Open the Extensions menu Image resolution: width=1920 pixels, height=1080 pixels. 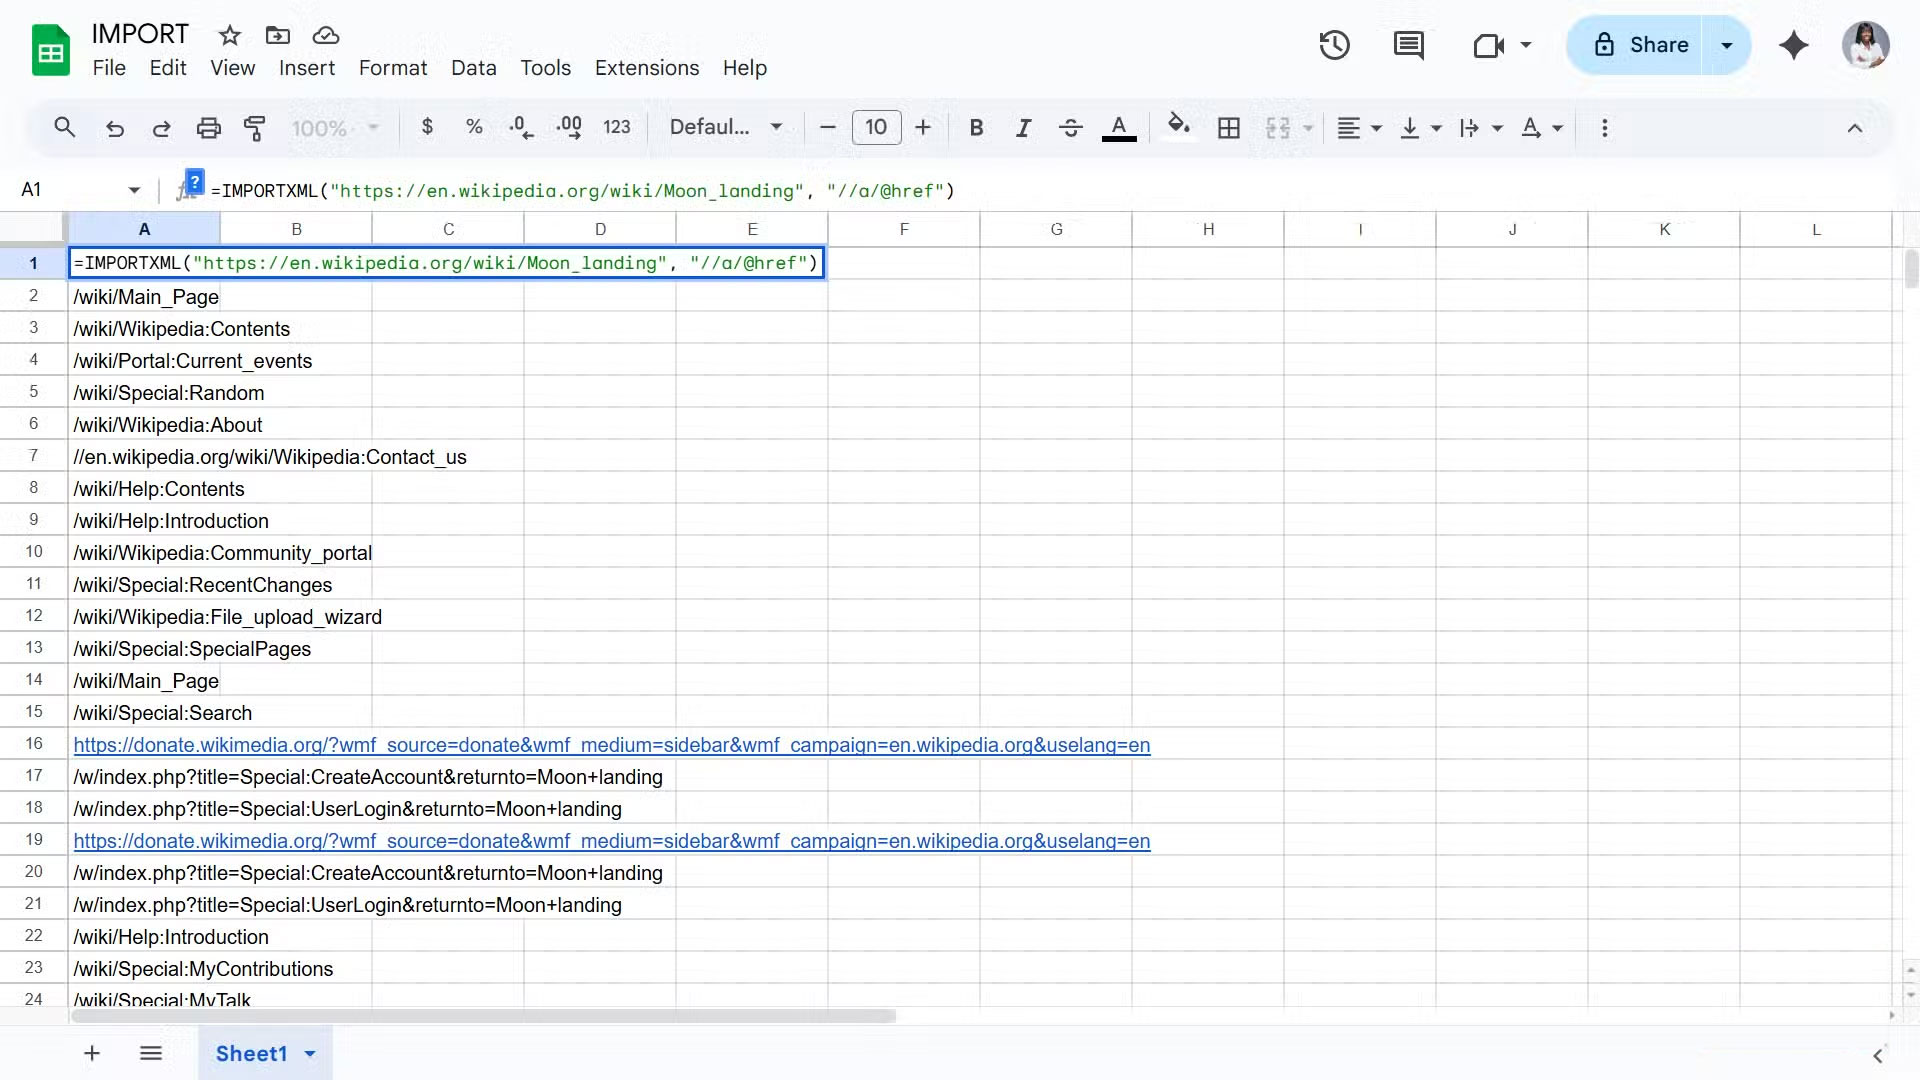[x=646, y=67]
